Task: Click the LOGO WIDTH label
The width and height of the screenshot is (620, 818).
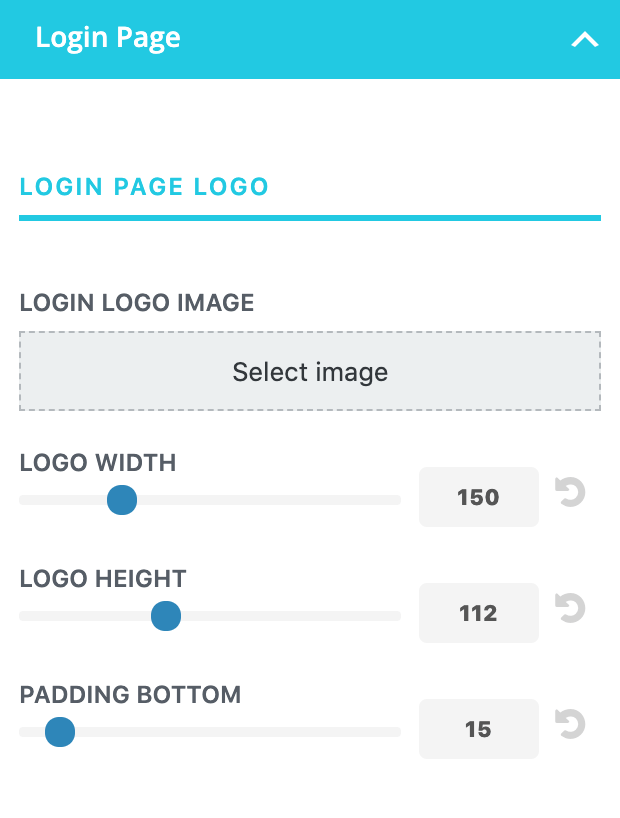Action: point(98,463)
